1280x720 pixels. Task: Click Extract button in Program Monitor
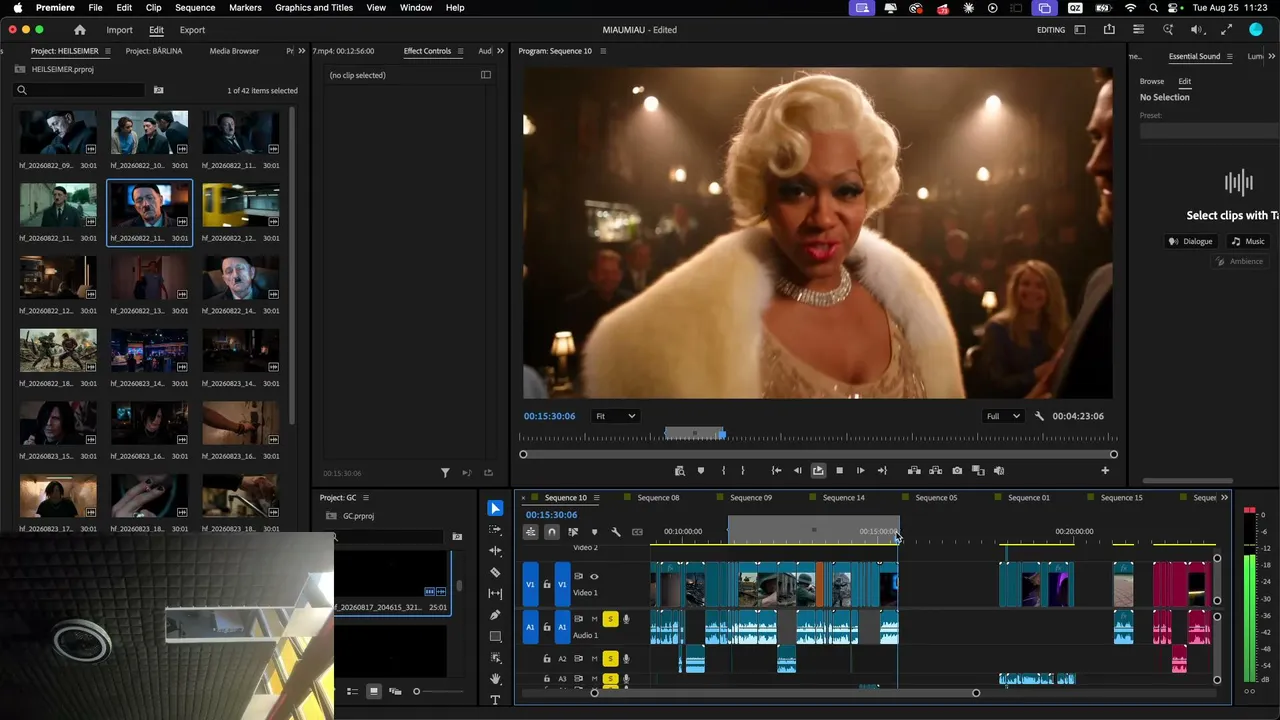tap(936, 470)
